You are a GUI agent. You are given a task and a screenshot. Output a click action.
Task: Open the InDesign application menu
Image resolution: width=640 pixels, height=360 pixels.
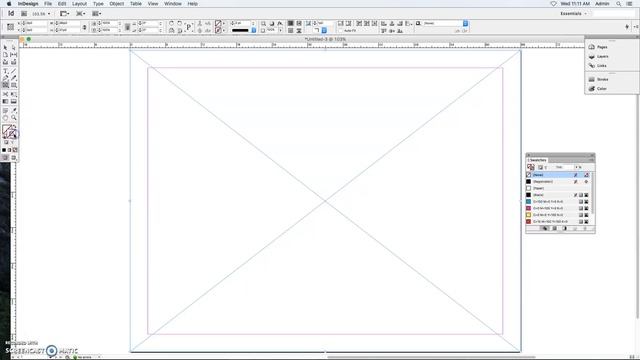(28, 4)
